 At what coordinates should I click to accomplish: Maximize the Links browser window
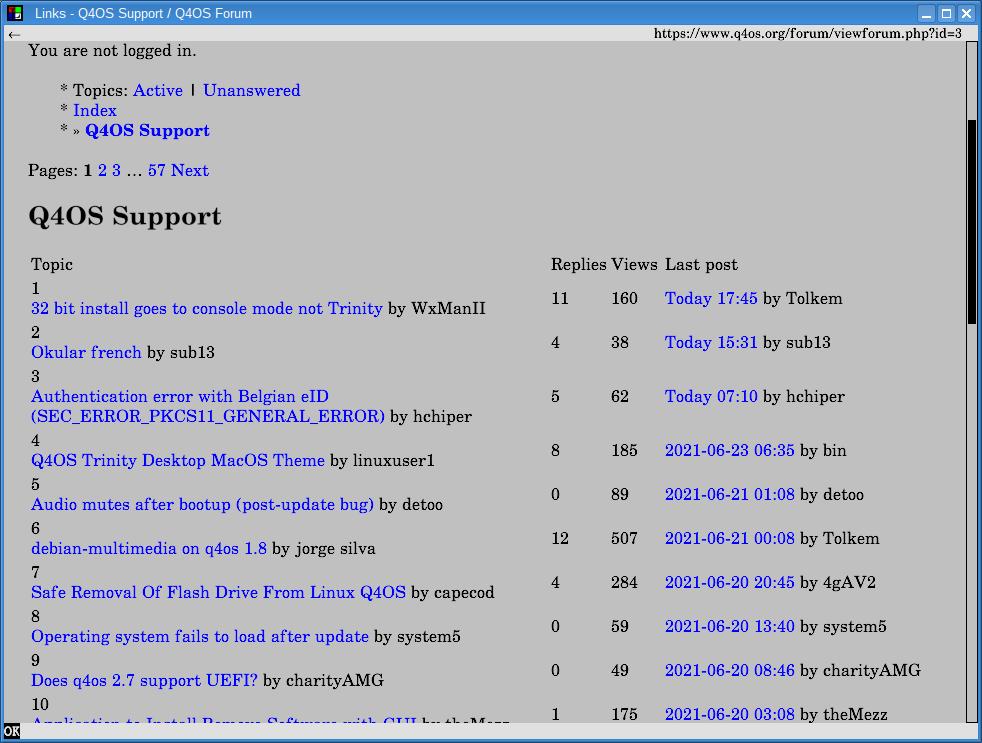click(x=947, y=13)
